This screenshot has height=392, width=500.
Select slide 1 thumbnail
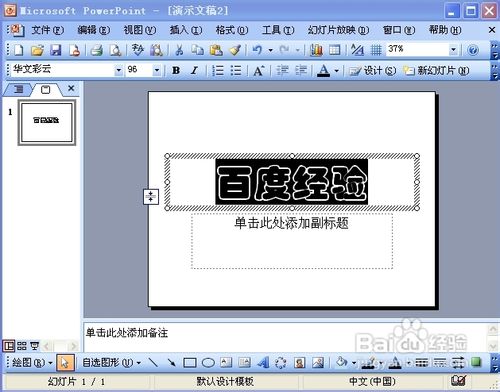47,122
